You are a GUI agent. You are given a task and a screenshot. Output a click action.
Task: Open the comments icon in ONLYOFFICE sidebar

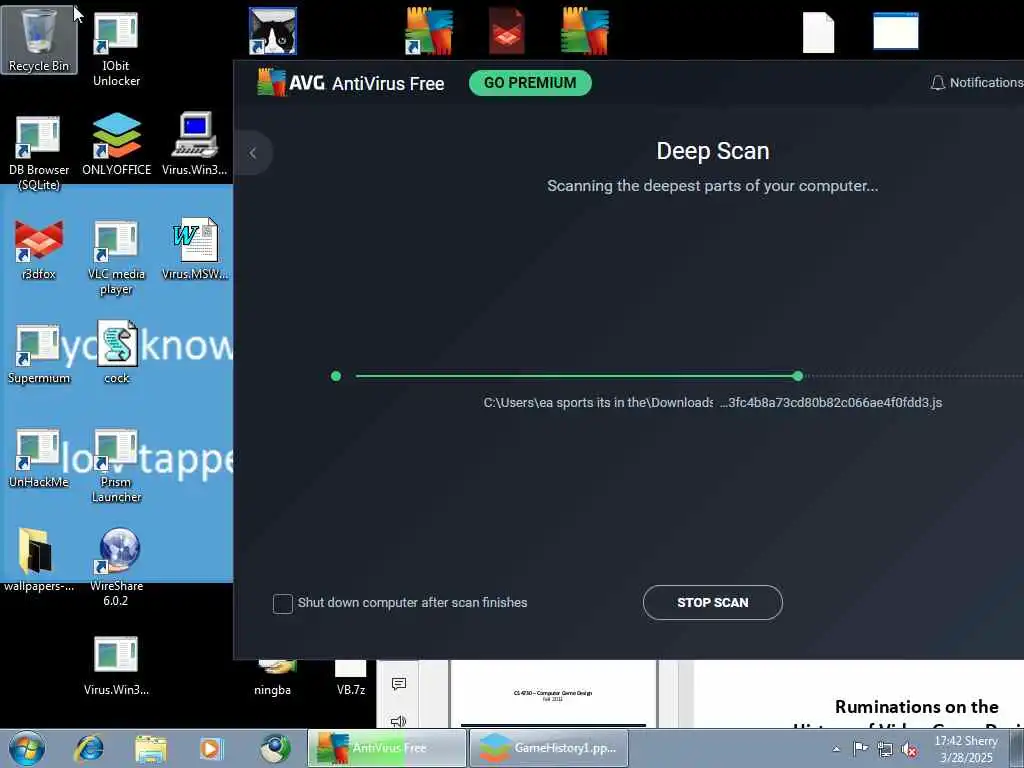point(399,684)
